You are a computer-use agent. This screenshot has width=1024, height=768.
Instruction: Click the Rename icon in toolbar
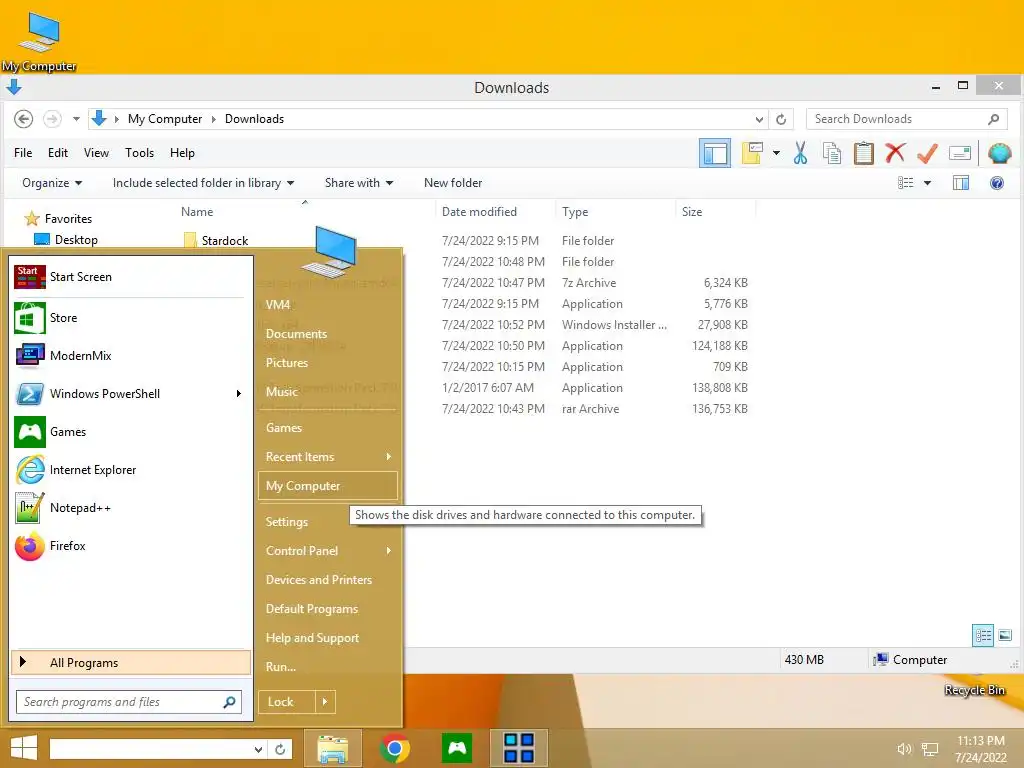pyautogui.click(x=960, y=153)
